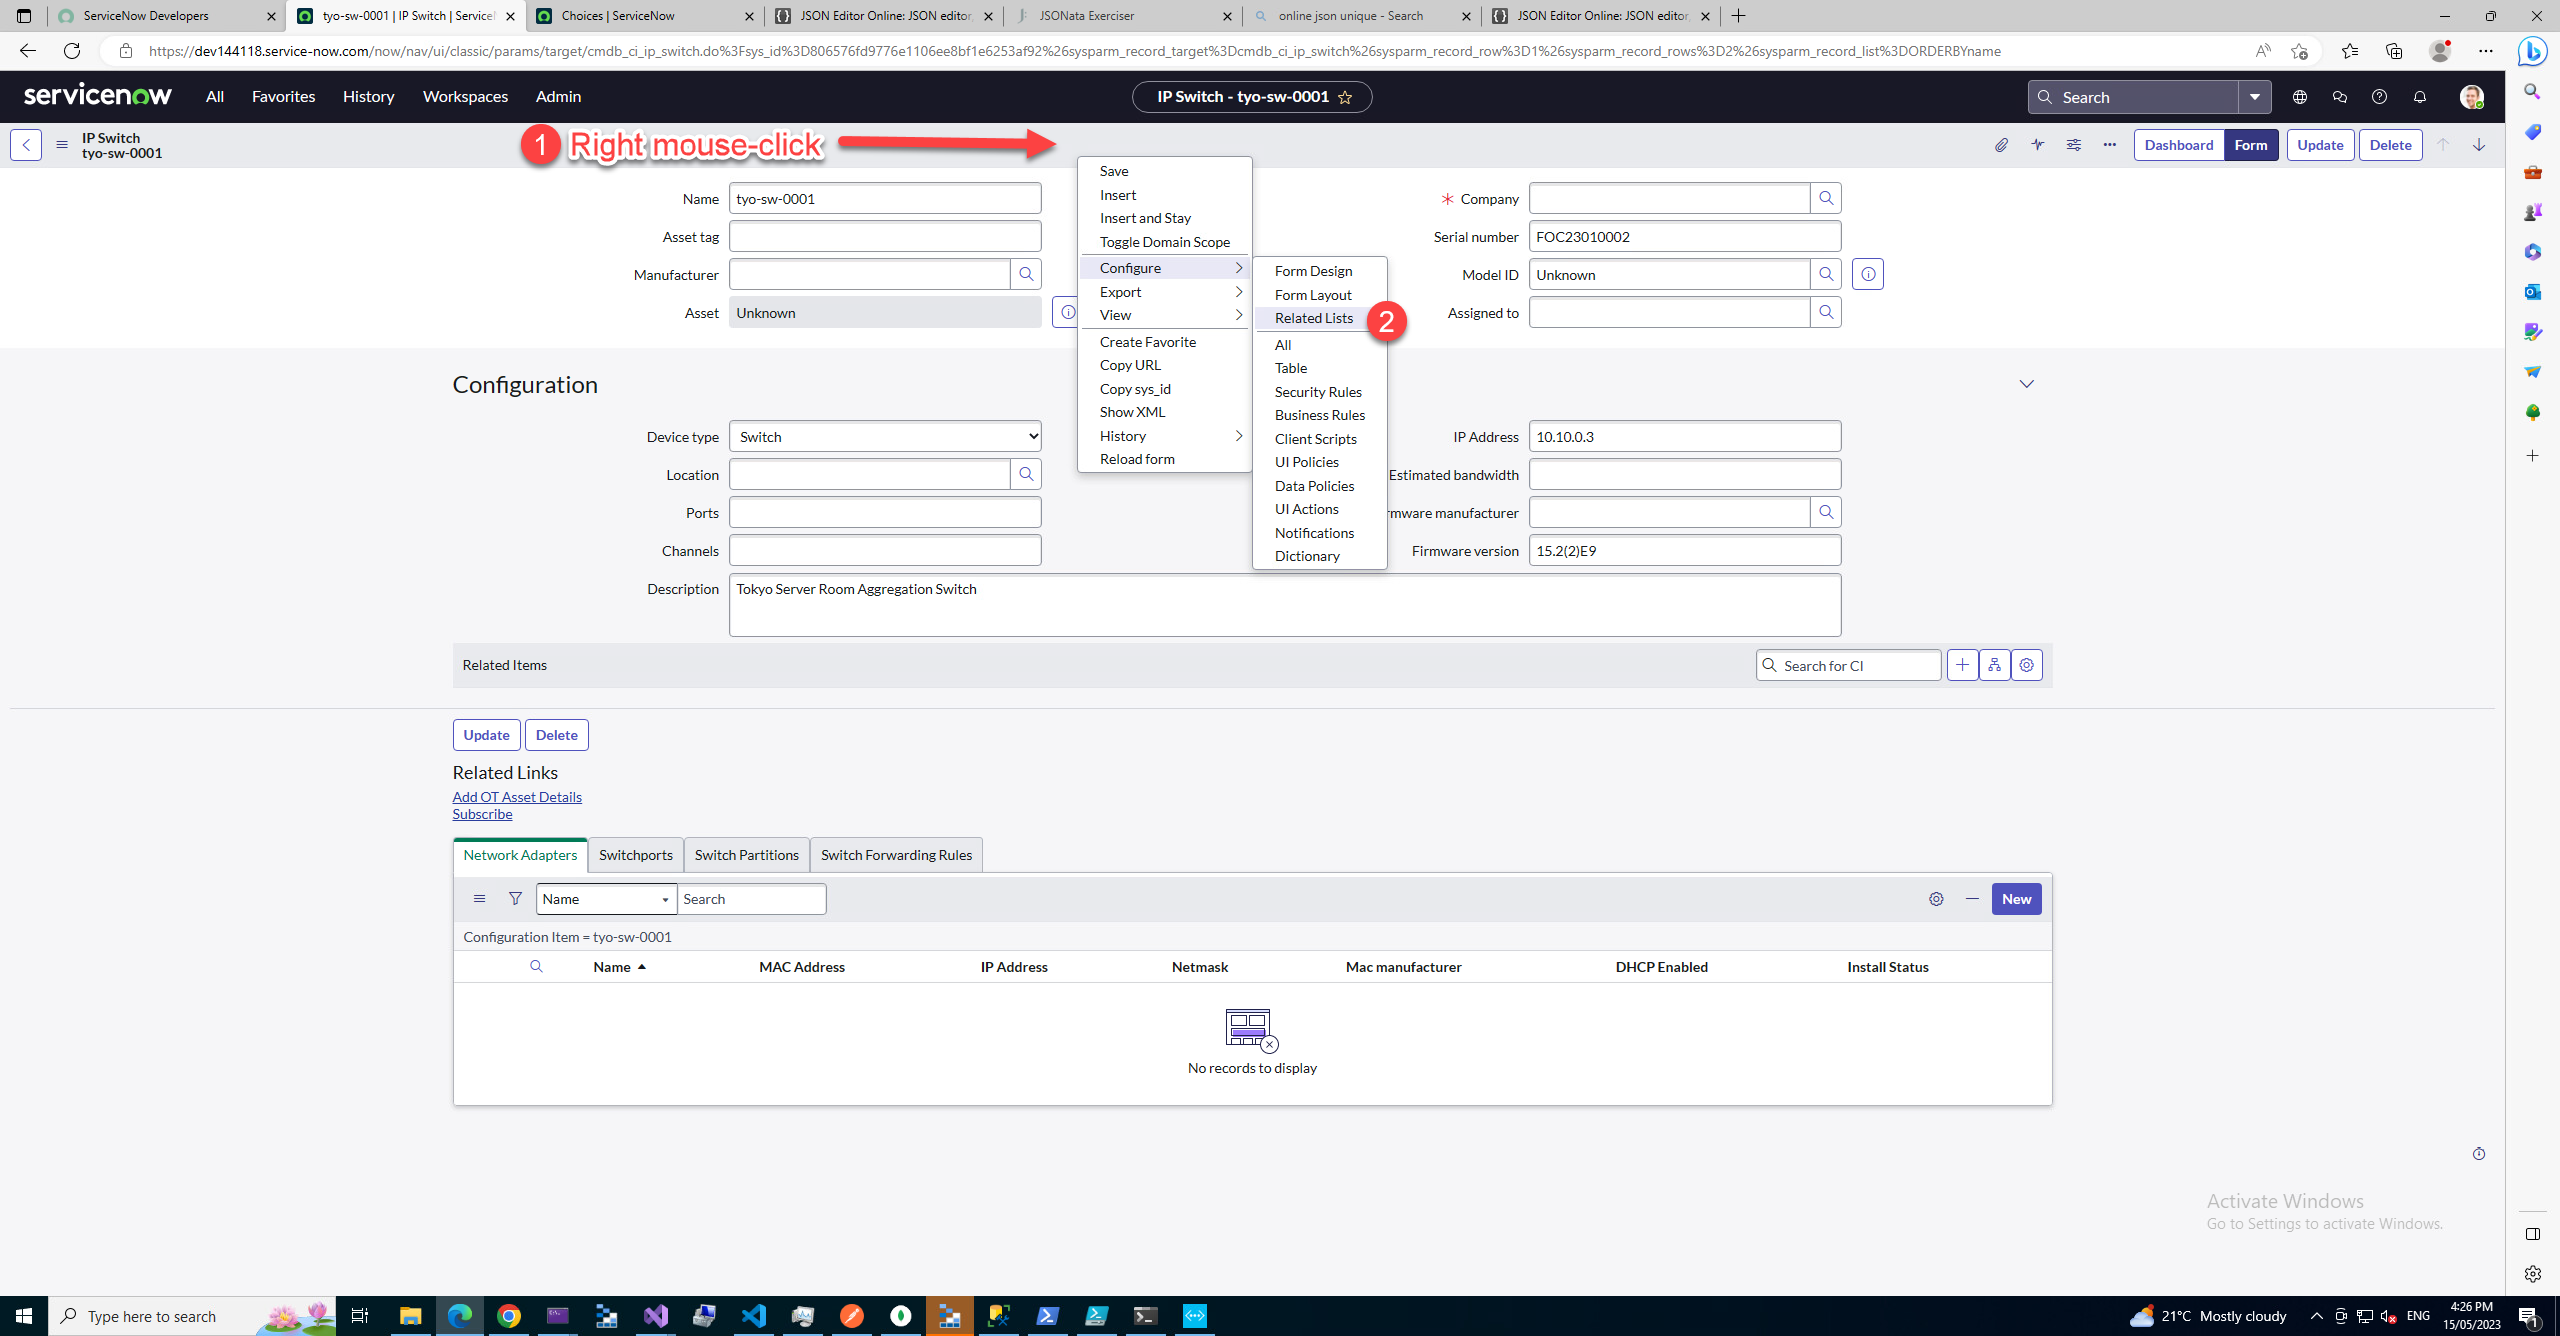Click the top Delete button
Image resolution: width=2560 pixels, height=1336 pixels.
2391,145
